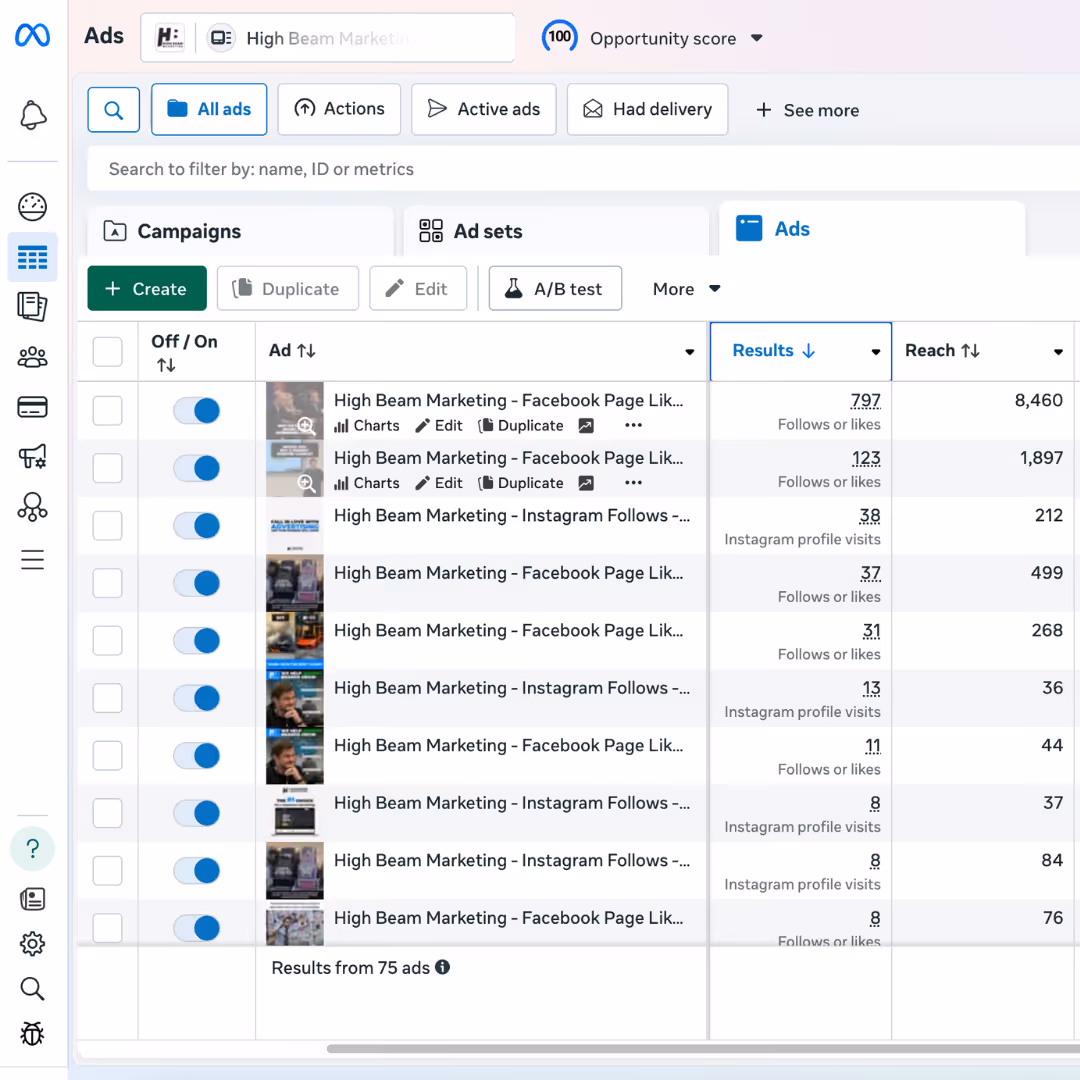Open Charts for the 123 results ad
Image resolution: width=1080 pixels, height=1080 pixels.
(x=366, y=483)
